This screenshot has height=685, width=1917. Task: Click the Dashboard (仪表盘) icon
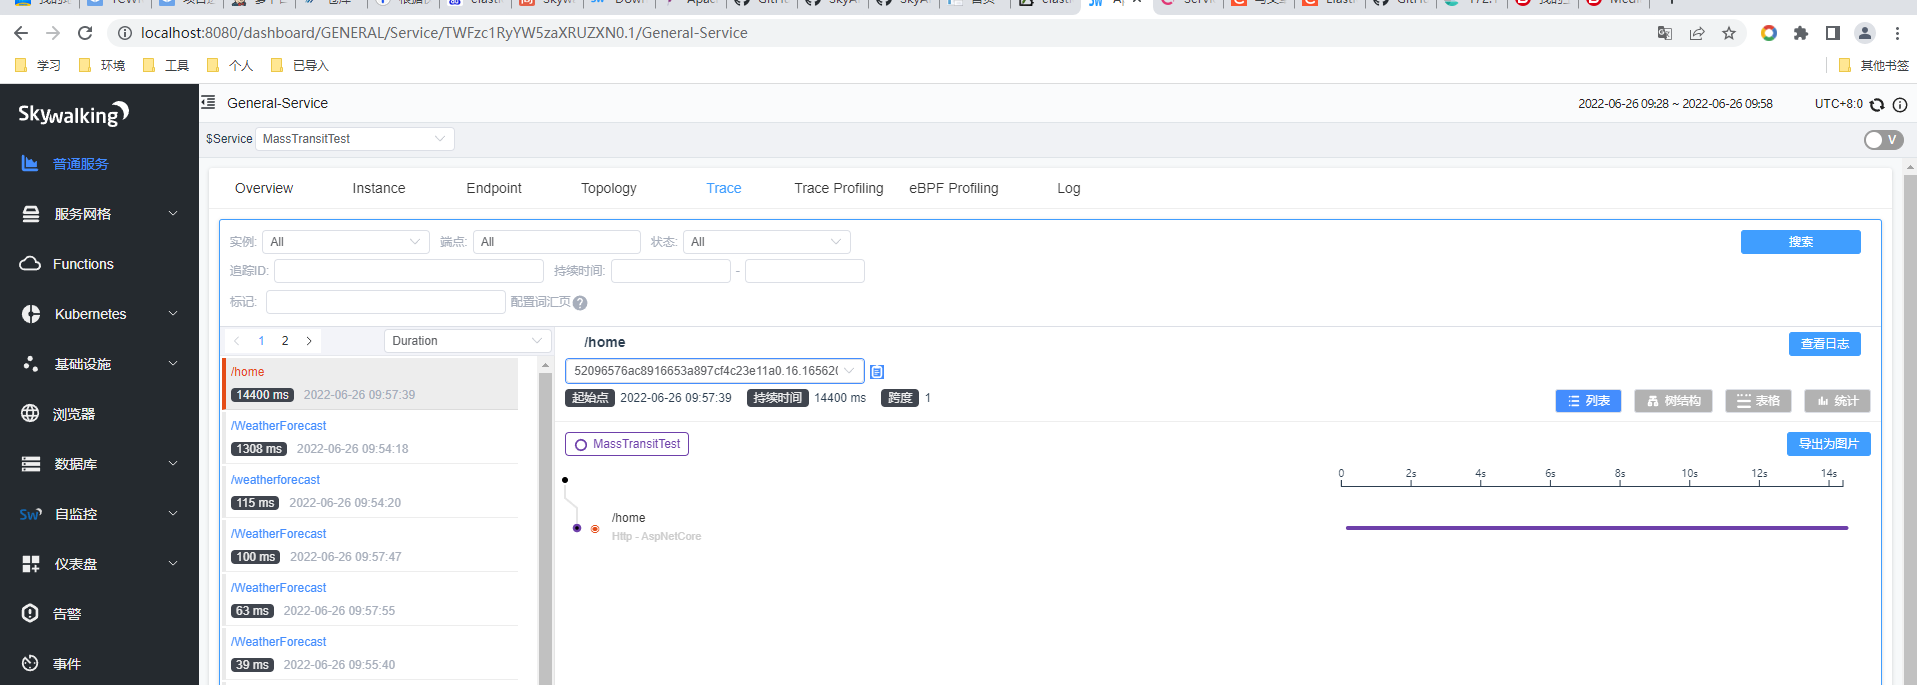pos(31,564)
